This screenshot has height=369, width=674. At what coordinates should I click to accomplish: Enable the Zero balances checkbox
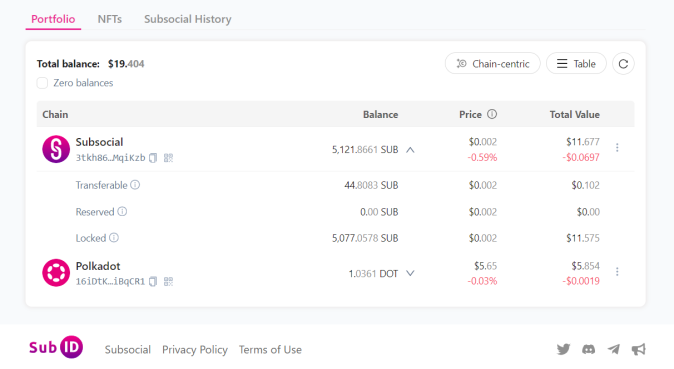pyautogui.click(x=42, y=83)
